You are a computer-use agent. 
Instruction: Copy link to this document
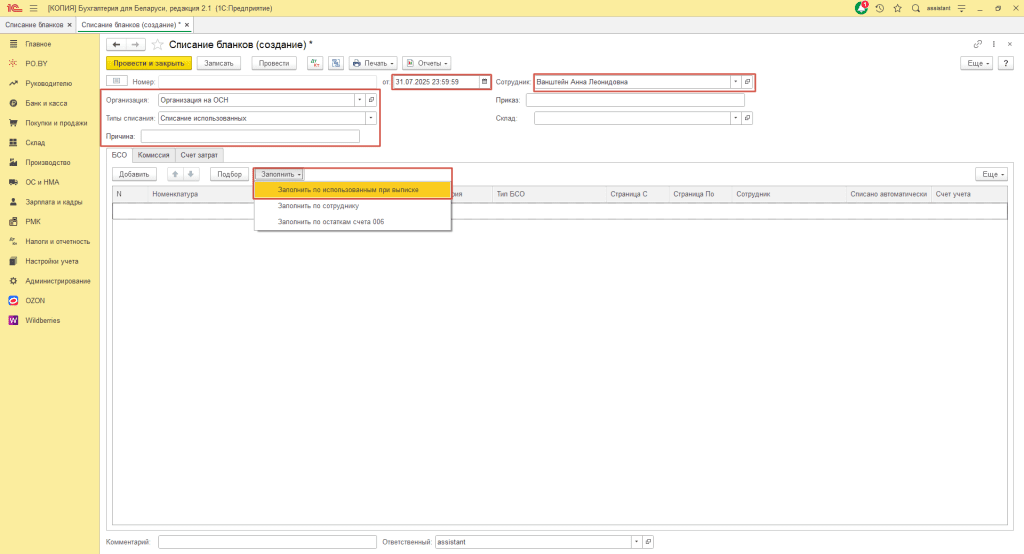(978, 44)
